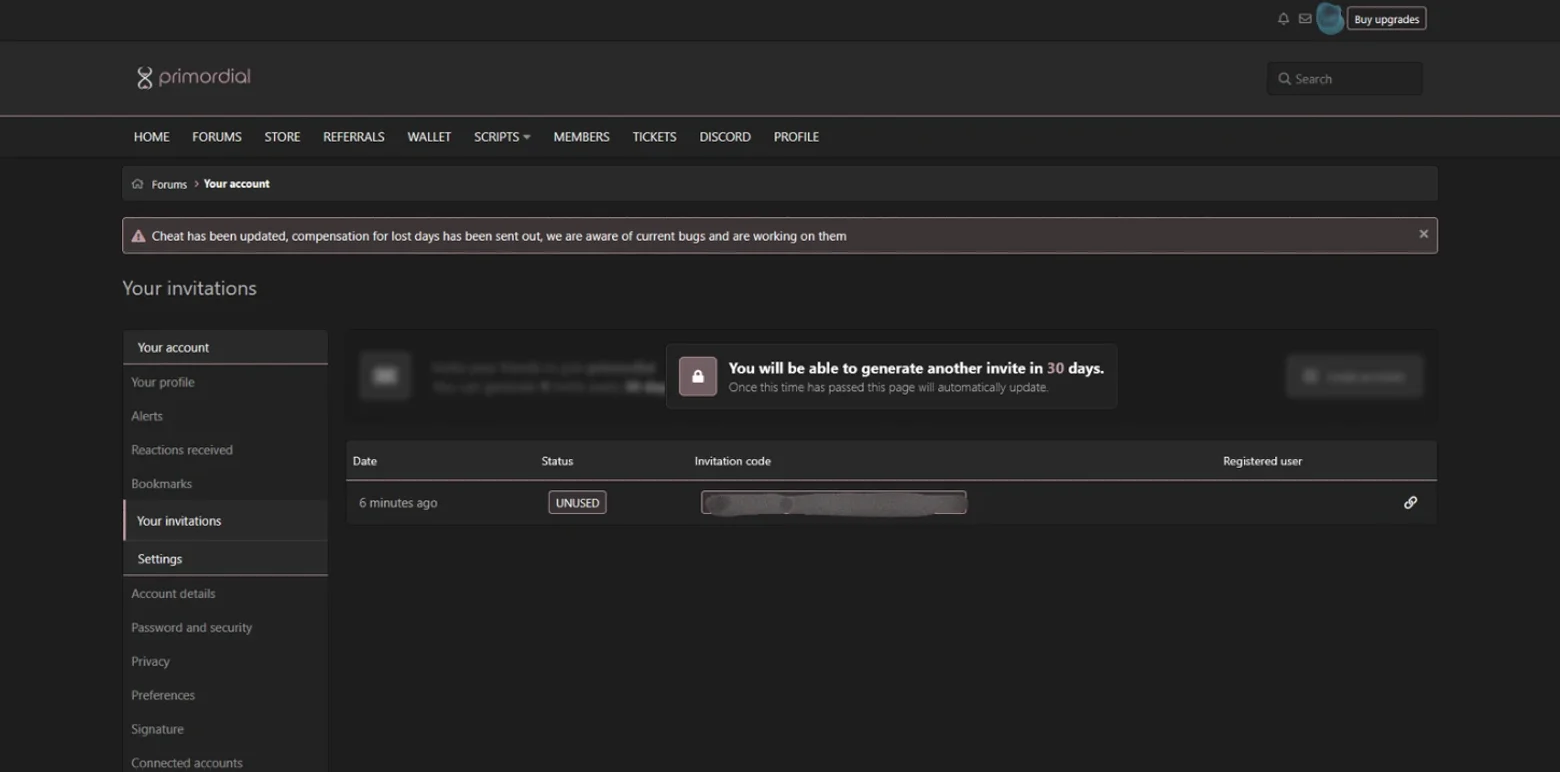Image resolution: width=1560 pixels, height=772 pixels.
Task: Open Password and security settings
Action: pyautogui.click(x=225, y=628)
